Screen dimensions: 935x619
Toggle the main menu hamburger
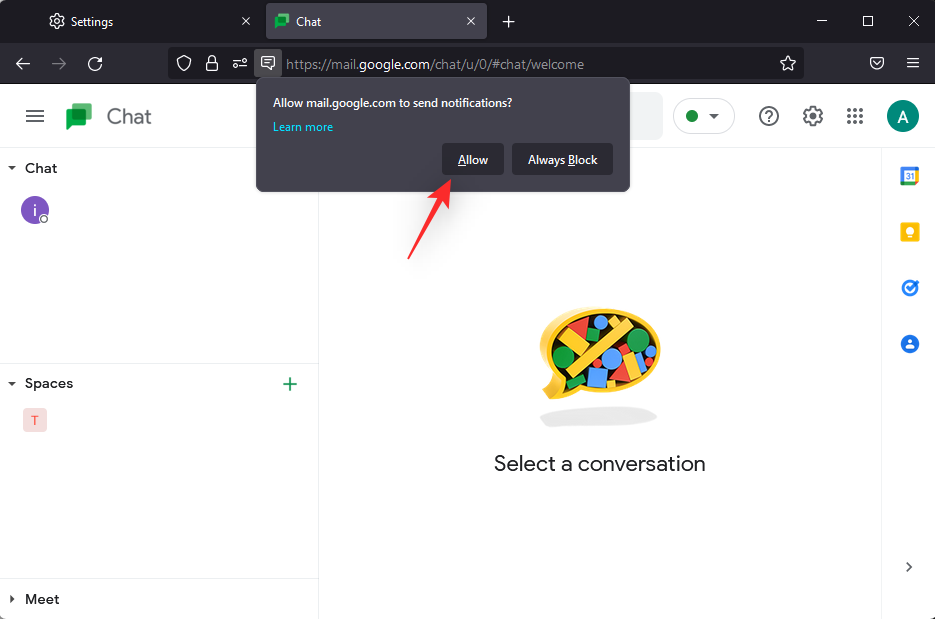[x=35, y=117]
